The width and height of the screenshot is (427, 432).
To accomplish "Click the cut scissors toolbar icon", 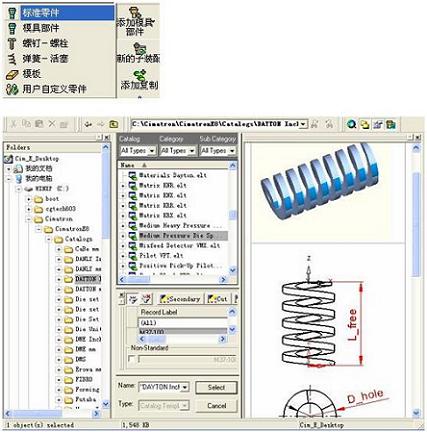I will click(x=14, y=124).
